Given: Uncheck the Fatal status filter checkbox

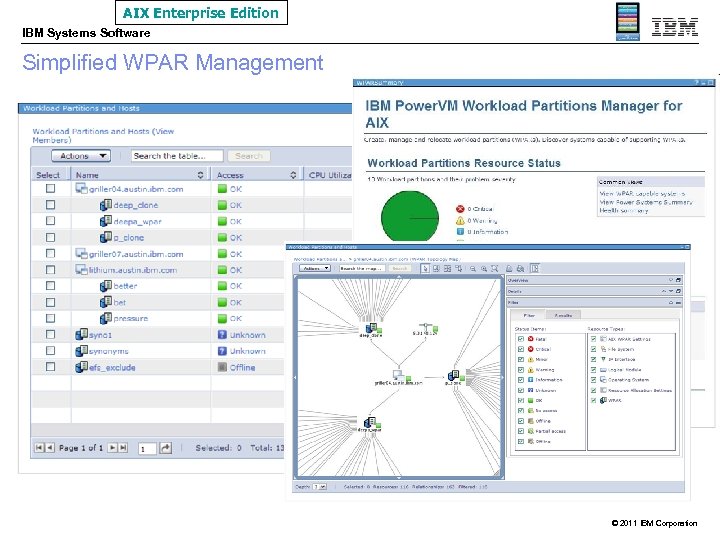Looking at the screenshot, I should point(521,339).
